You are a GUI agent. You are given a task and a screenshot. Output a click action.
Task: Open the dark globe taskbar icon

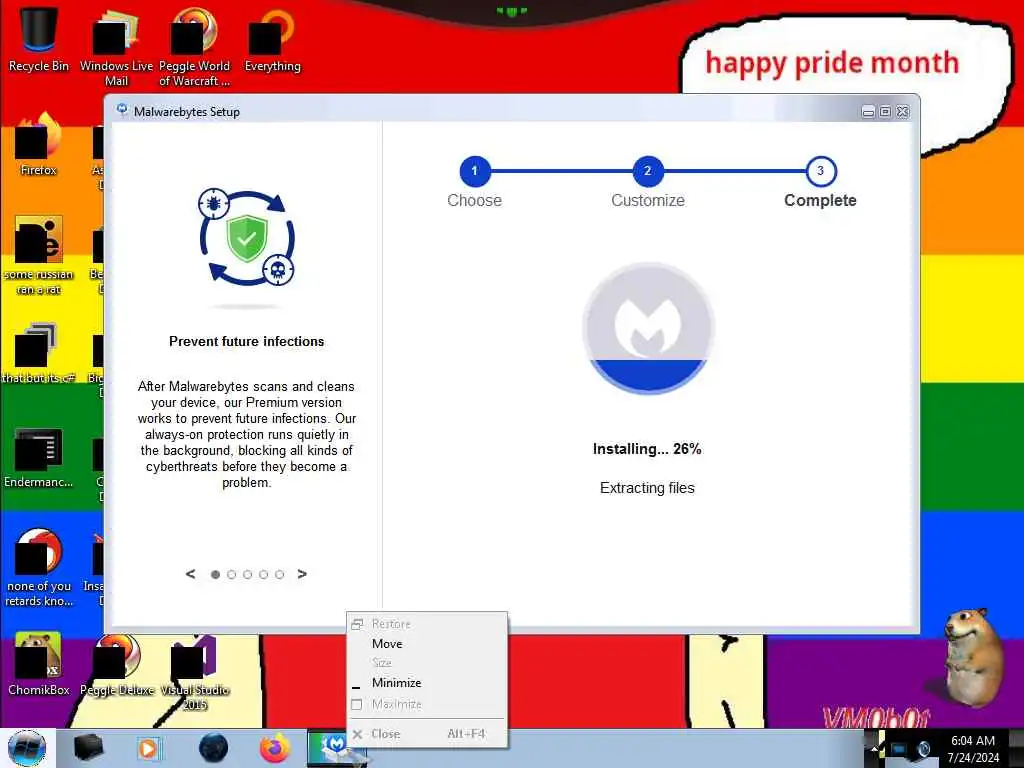click(x=214, y=748)
